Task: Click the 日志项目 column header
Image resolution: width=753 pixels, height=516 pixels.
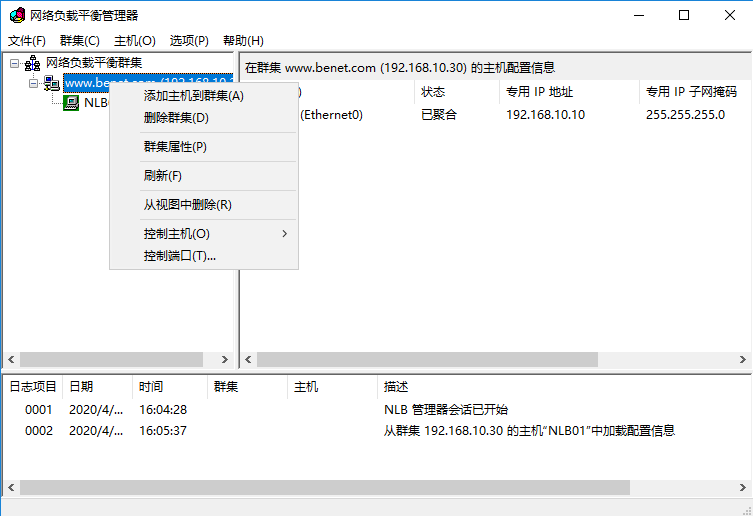Action: tap(33, 387)
